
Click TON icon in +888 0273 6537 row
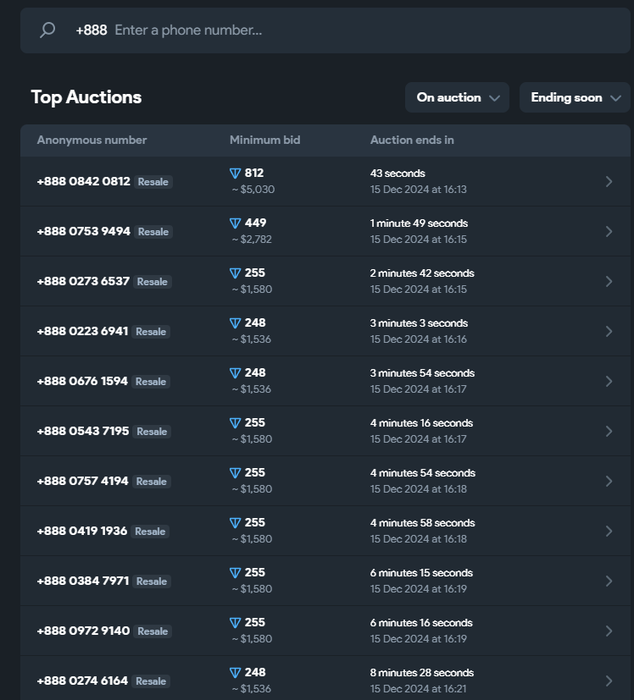[x=235, y=273]
